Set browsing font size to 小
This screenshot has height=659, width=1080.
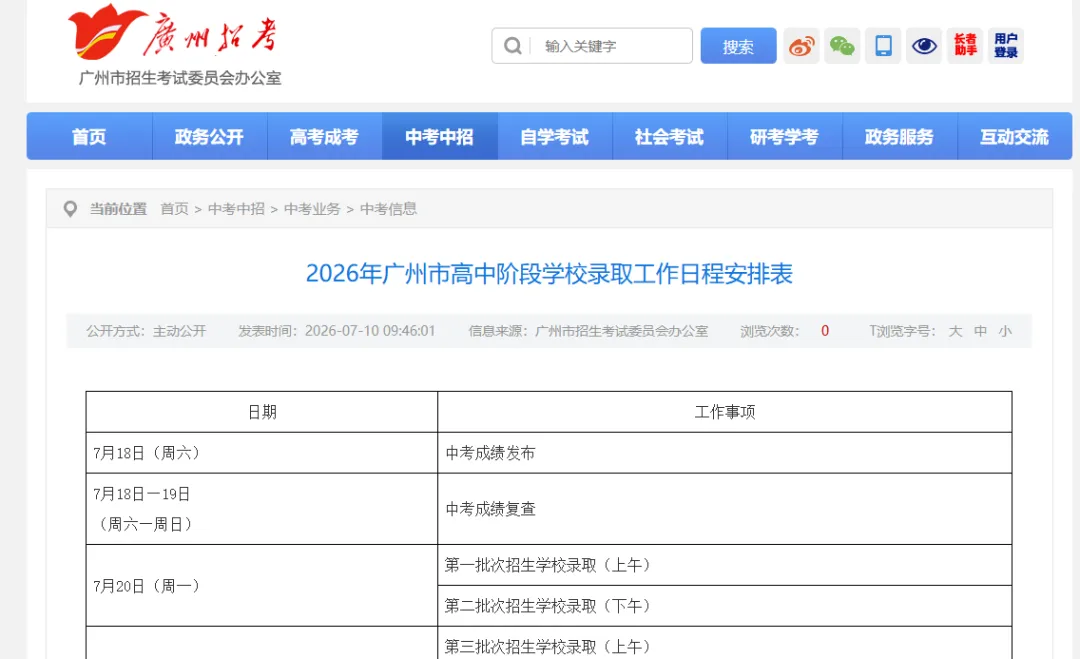[1005, 331]
